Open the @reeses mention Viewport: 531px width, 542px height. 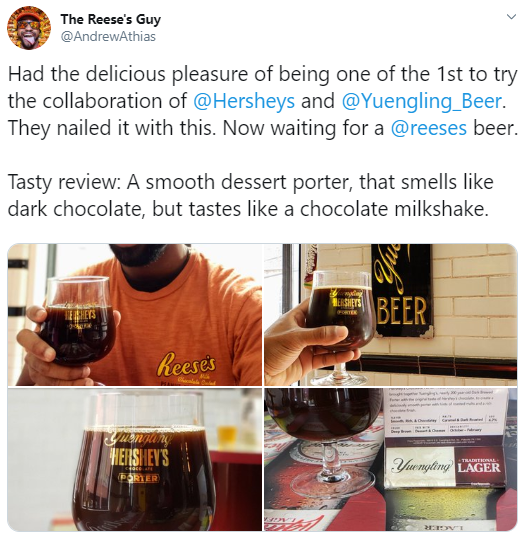click(429, 128)
